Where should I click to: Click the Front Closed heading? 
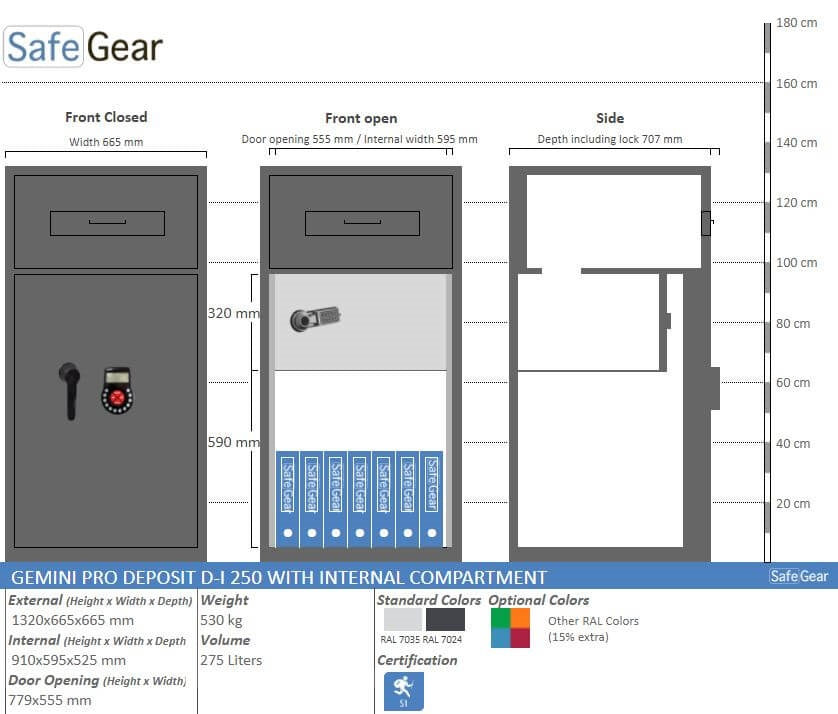(106, 117)
